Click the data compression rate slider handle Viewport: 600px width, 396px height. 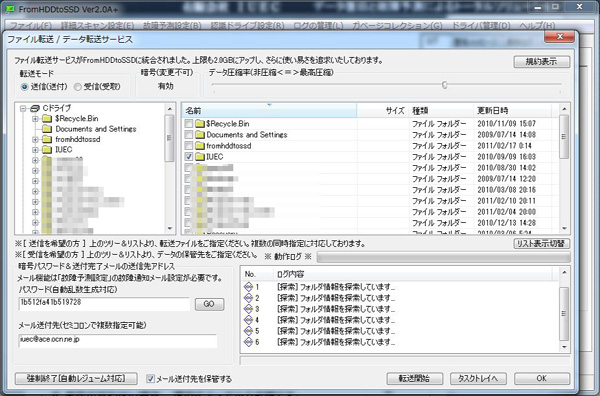444,85
